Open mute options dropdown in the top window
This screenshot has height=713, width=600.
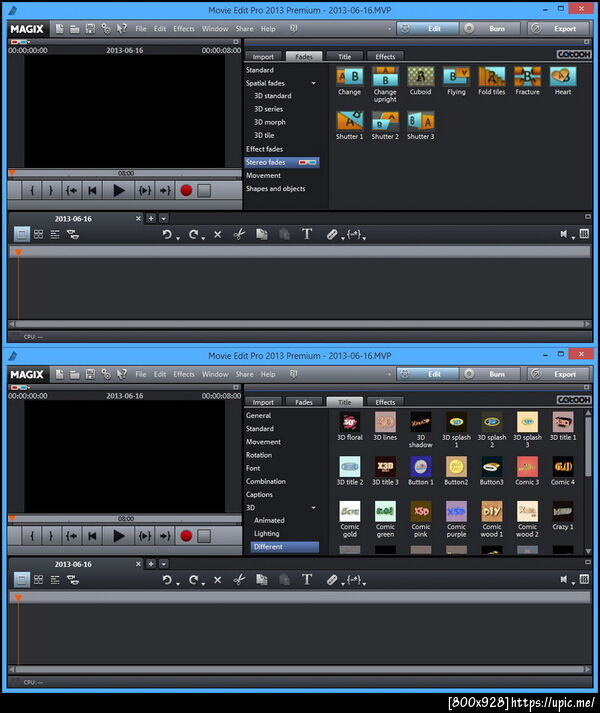573,238
